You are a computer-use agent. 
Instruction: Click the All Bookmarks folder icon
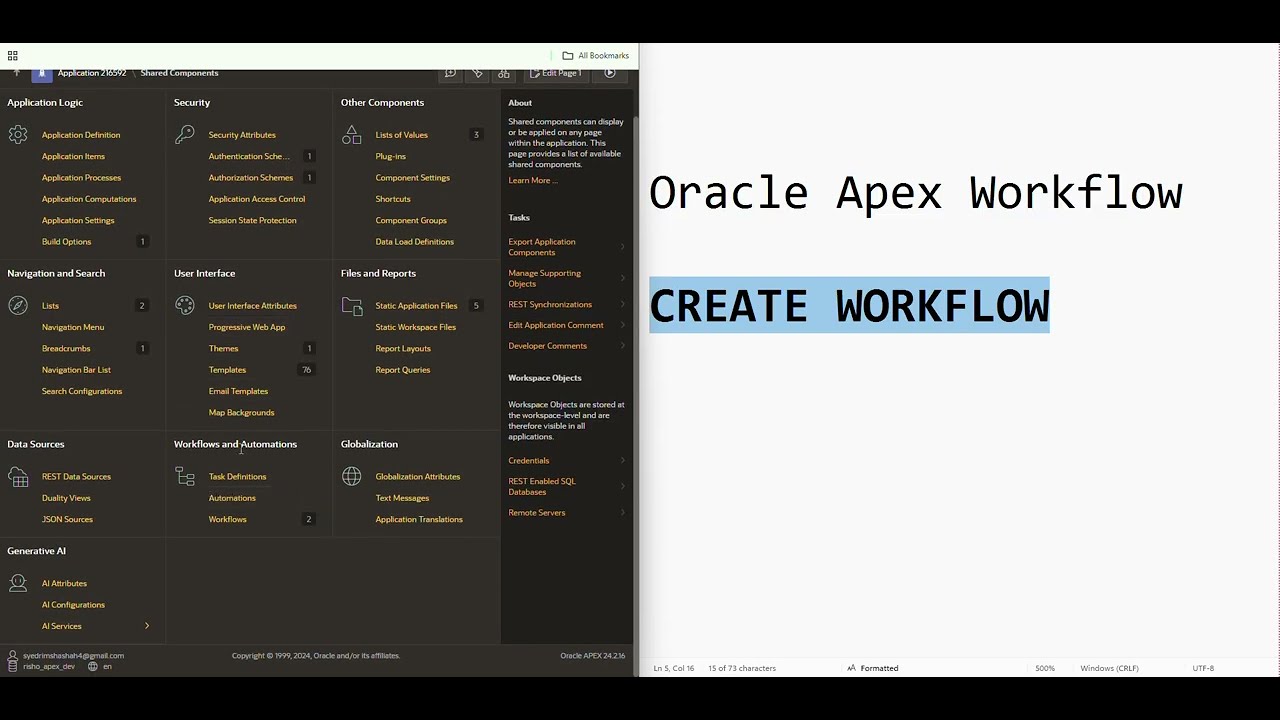click(x=568, y=56)
